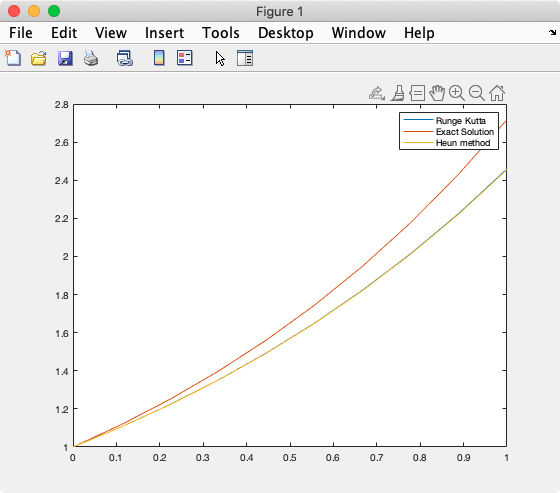This screenshot has height=493, width=560.
Task: Click the x-axis label 0.5
Action: click(x=290, y=458)
